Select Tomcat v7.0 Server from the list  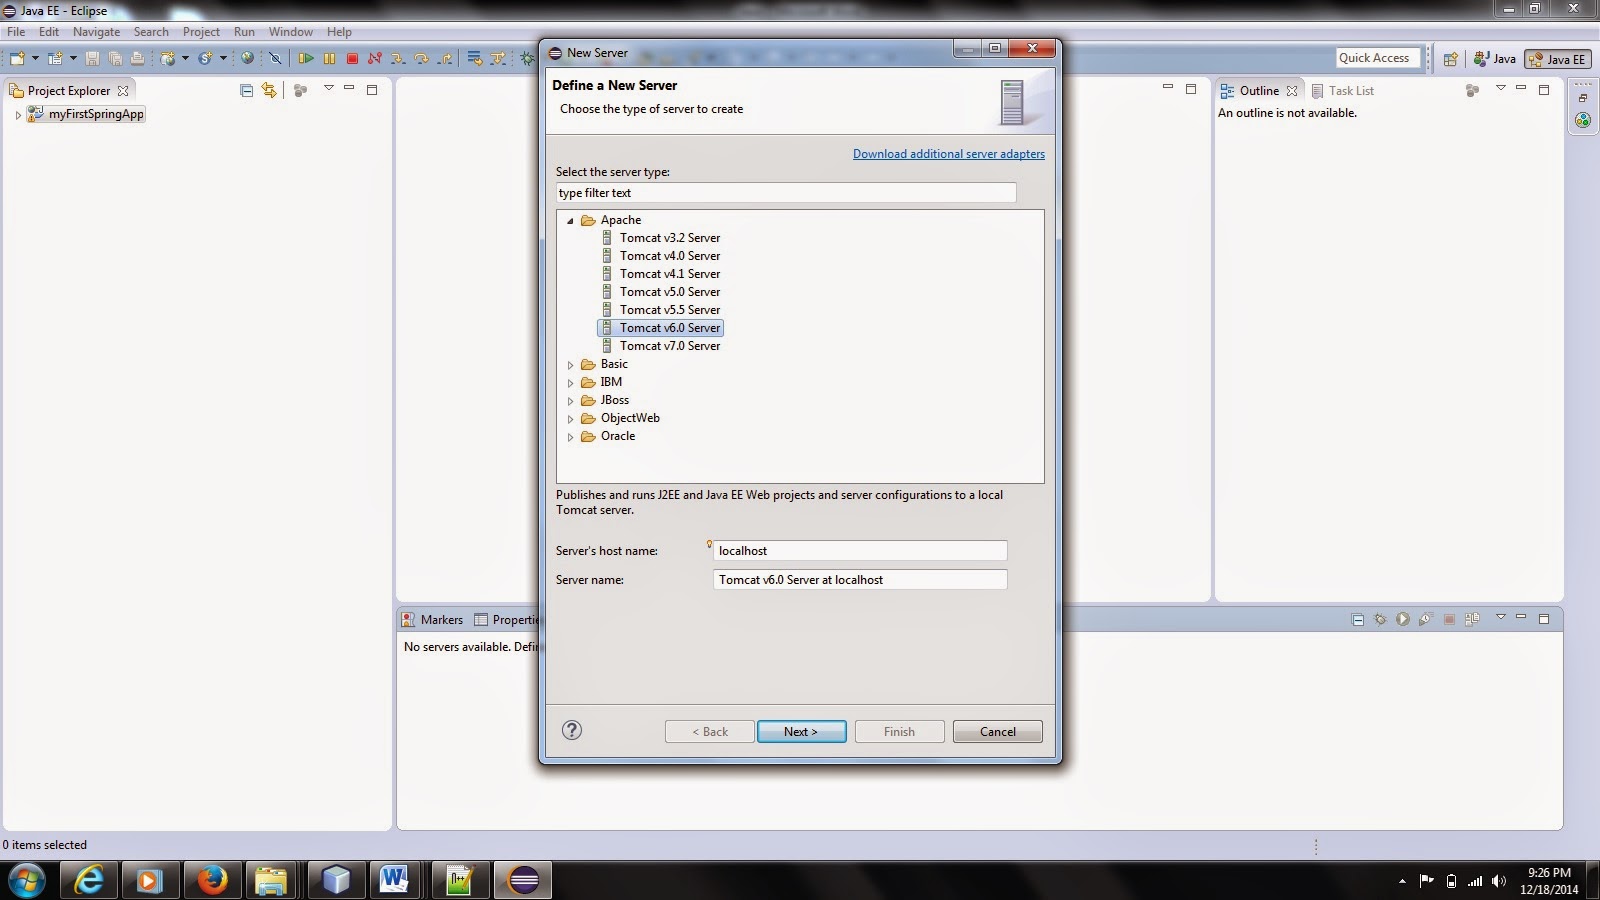pyautogui.click(x=670, y=345)
